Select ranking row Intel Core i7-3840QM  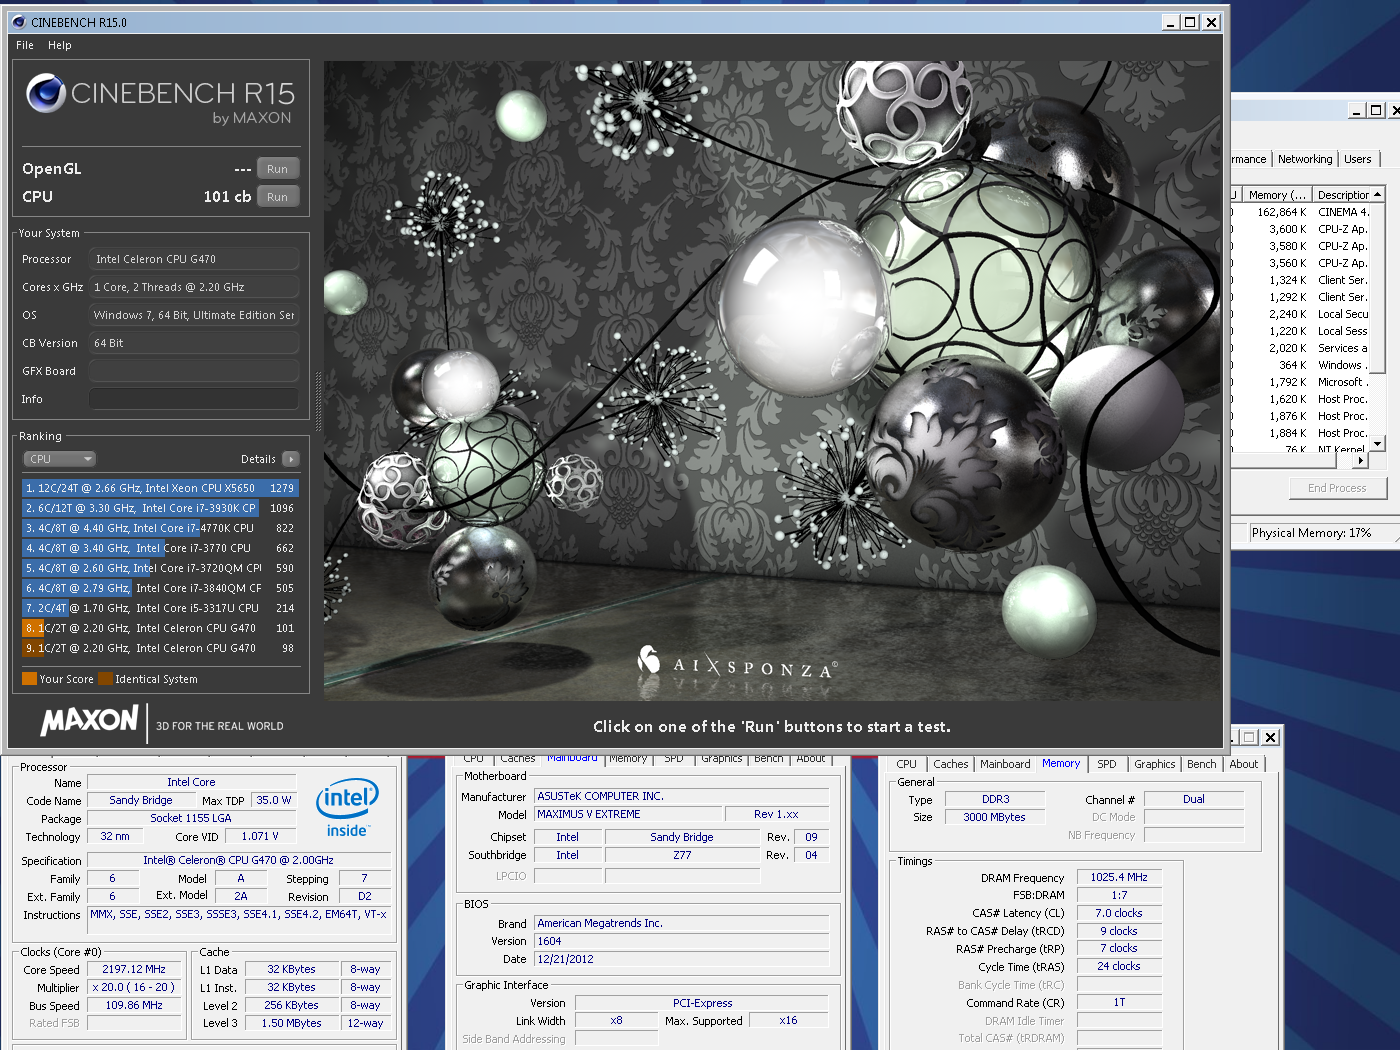point(160,588)
